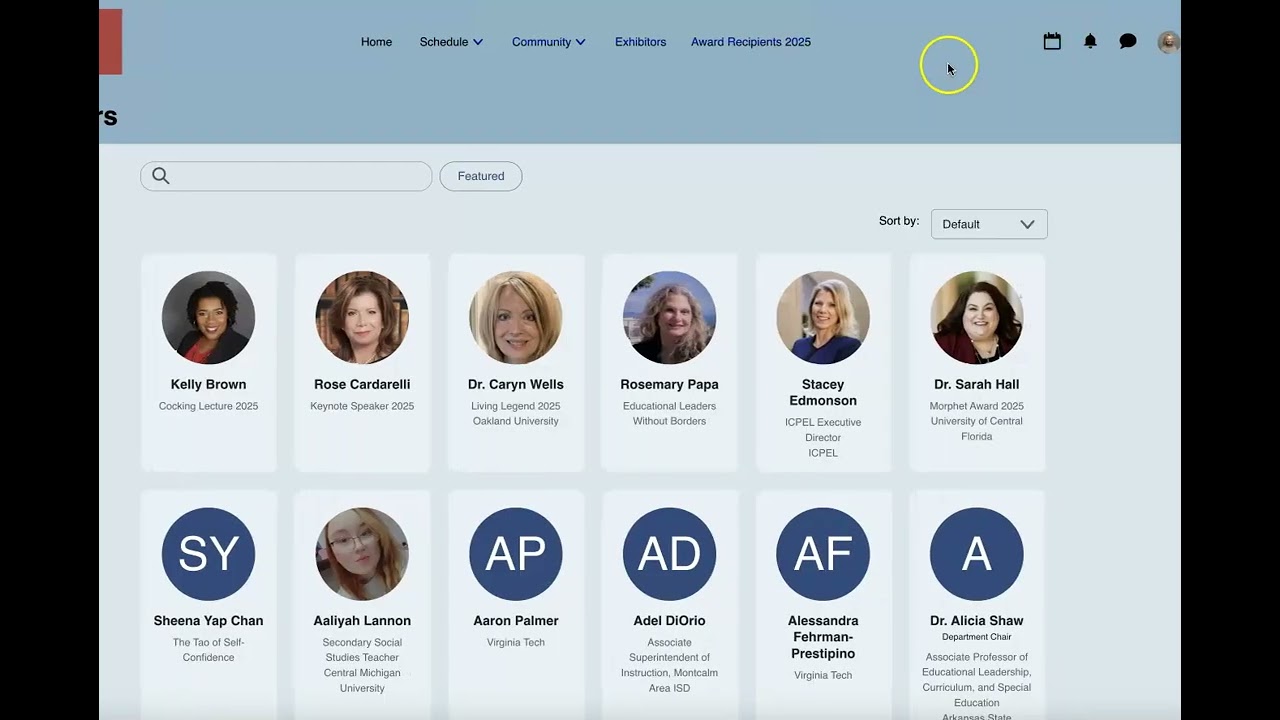This screenshot has height=720, width=1280.
Task: Open the chat messages bubble icon
Action: 1128,41
